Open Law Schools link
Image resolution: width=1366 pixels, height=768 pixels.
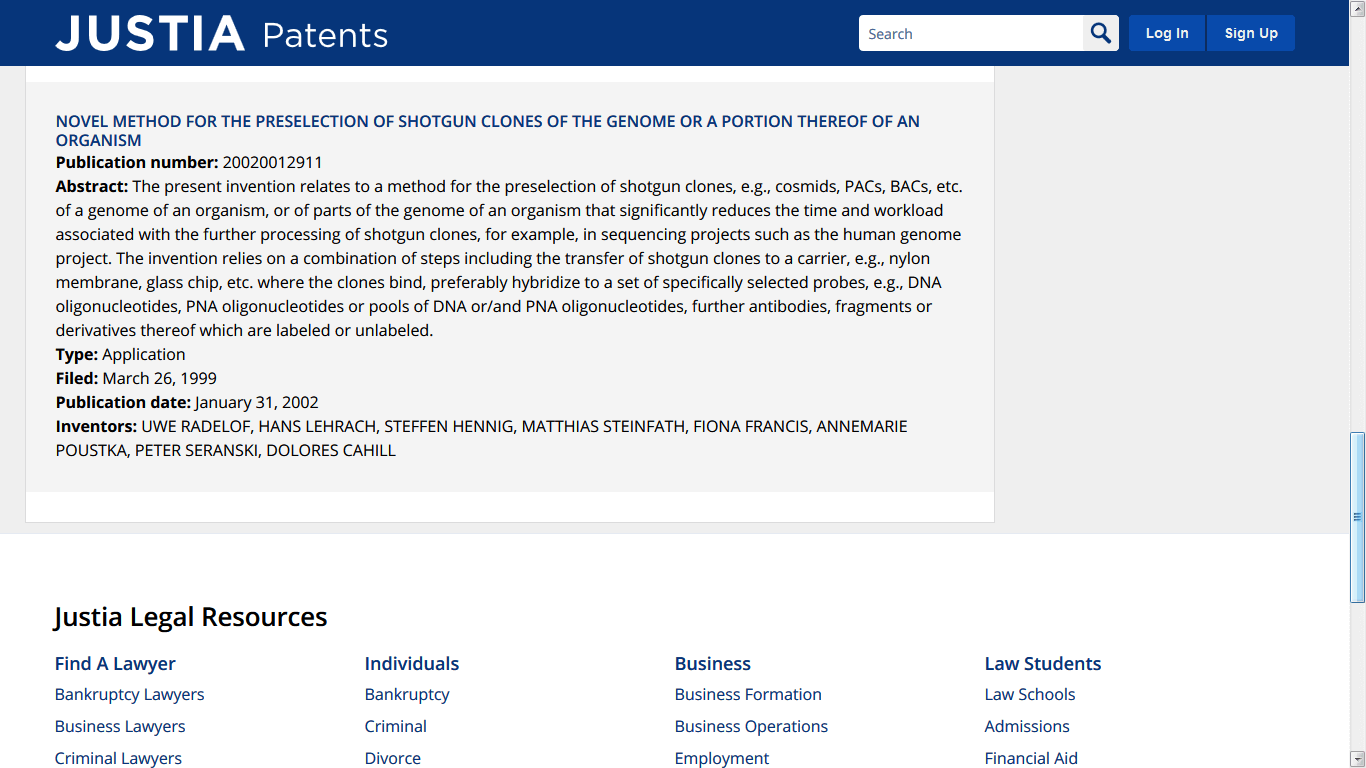[1030, 694]
